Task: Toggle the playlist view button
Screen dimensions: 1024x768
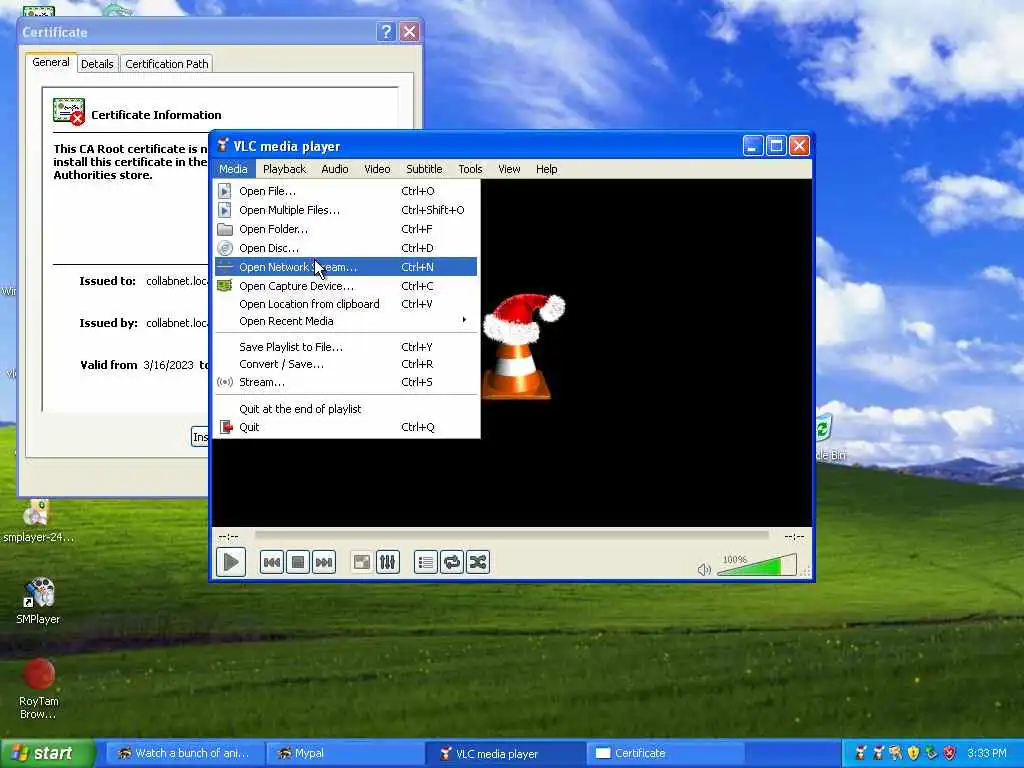Action: [426, 562]
